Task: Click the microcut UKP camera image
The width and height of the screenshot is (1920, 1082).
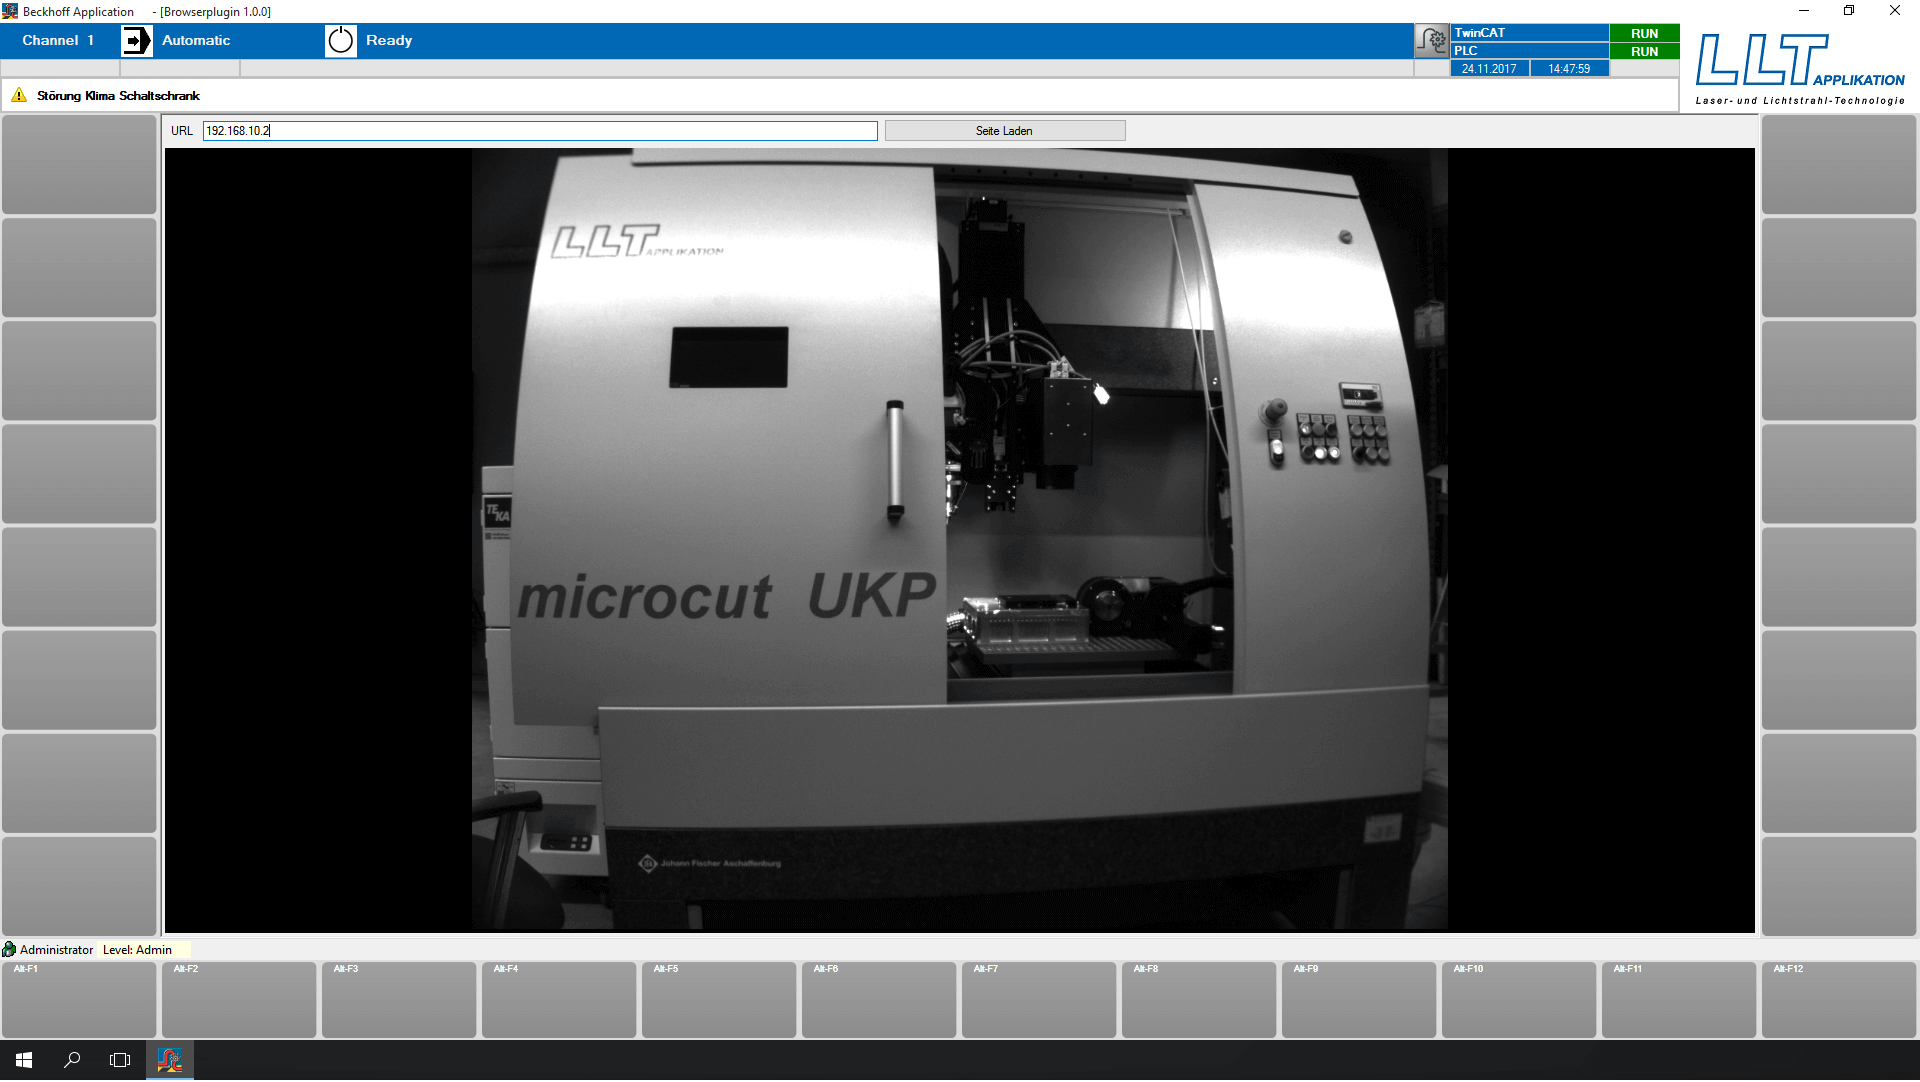Action: click(x=959, y=541)
